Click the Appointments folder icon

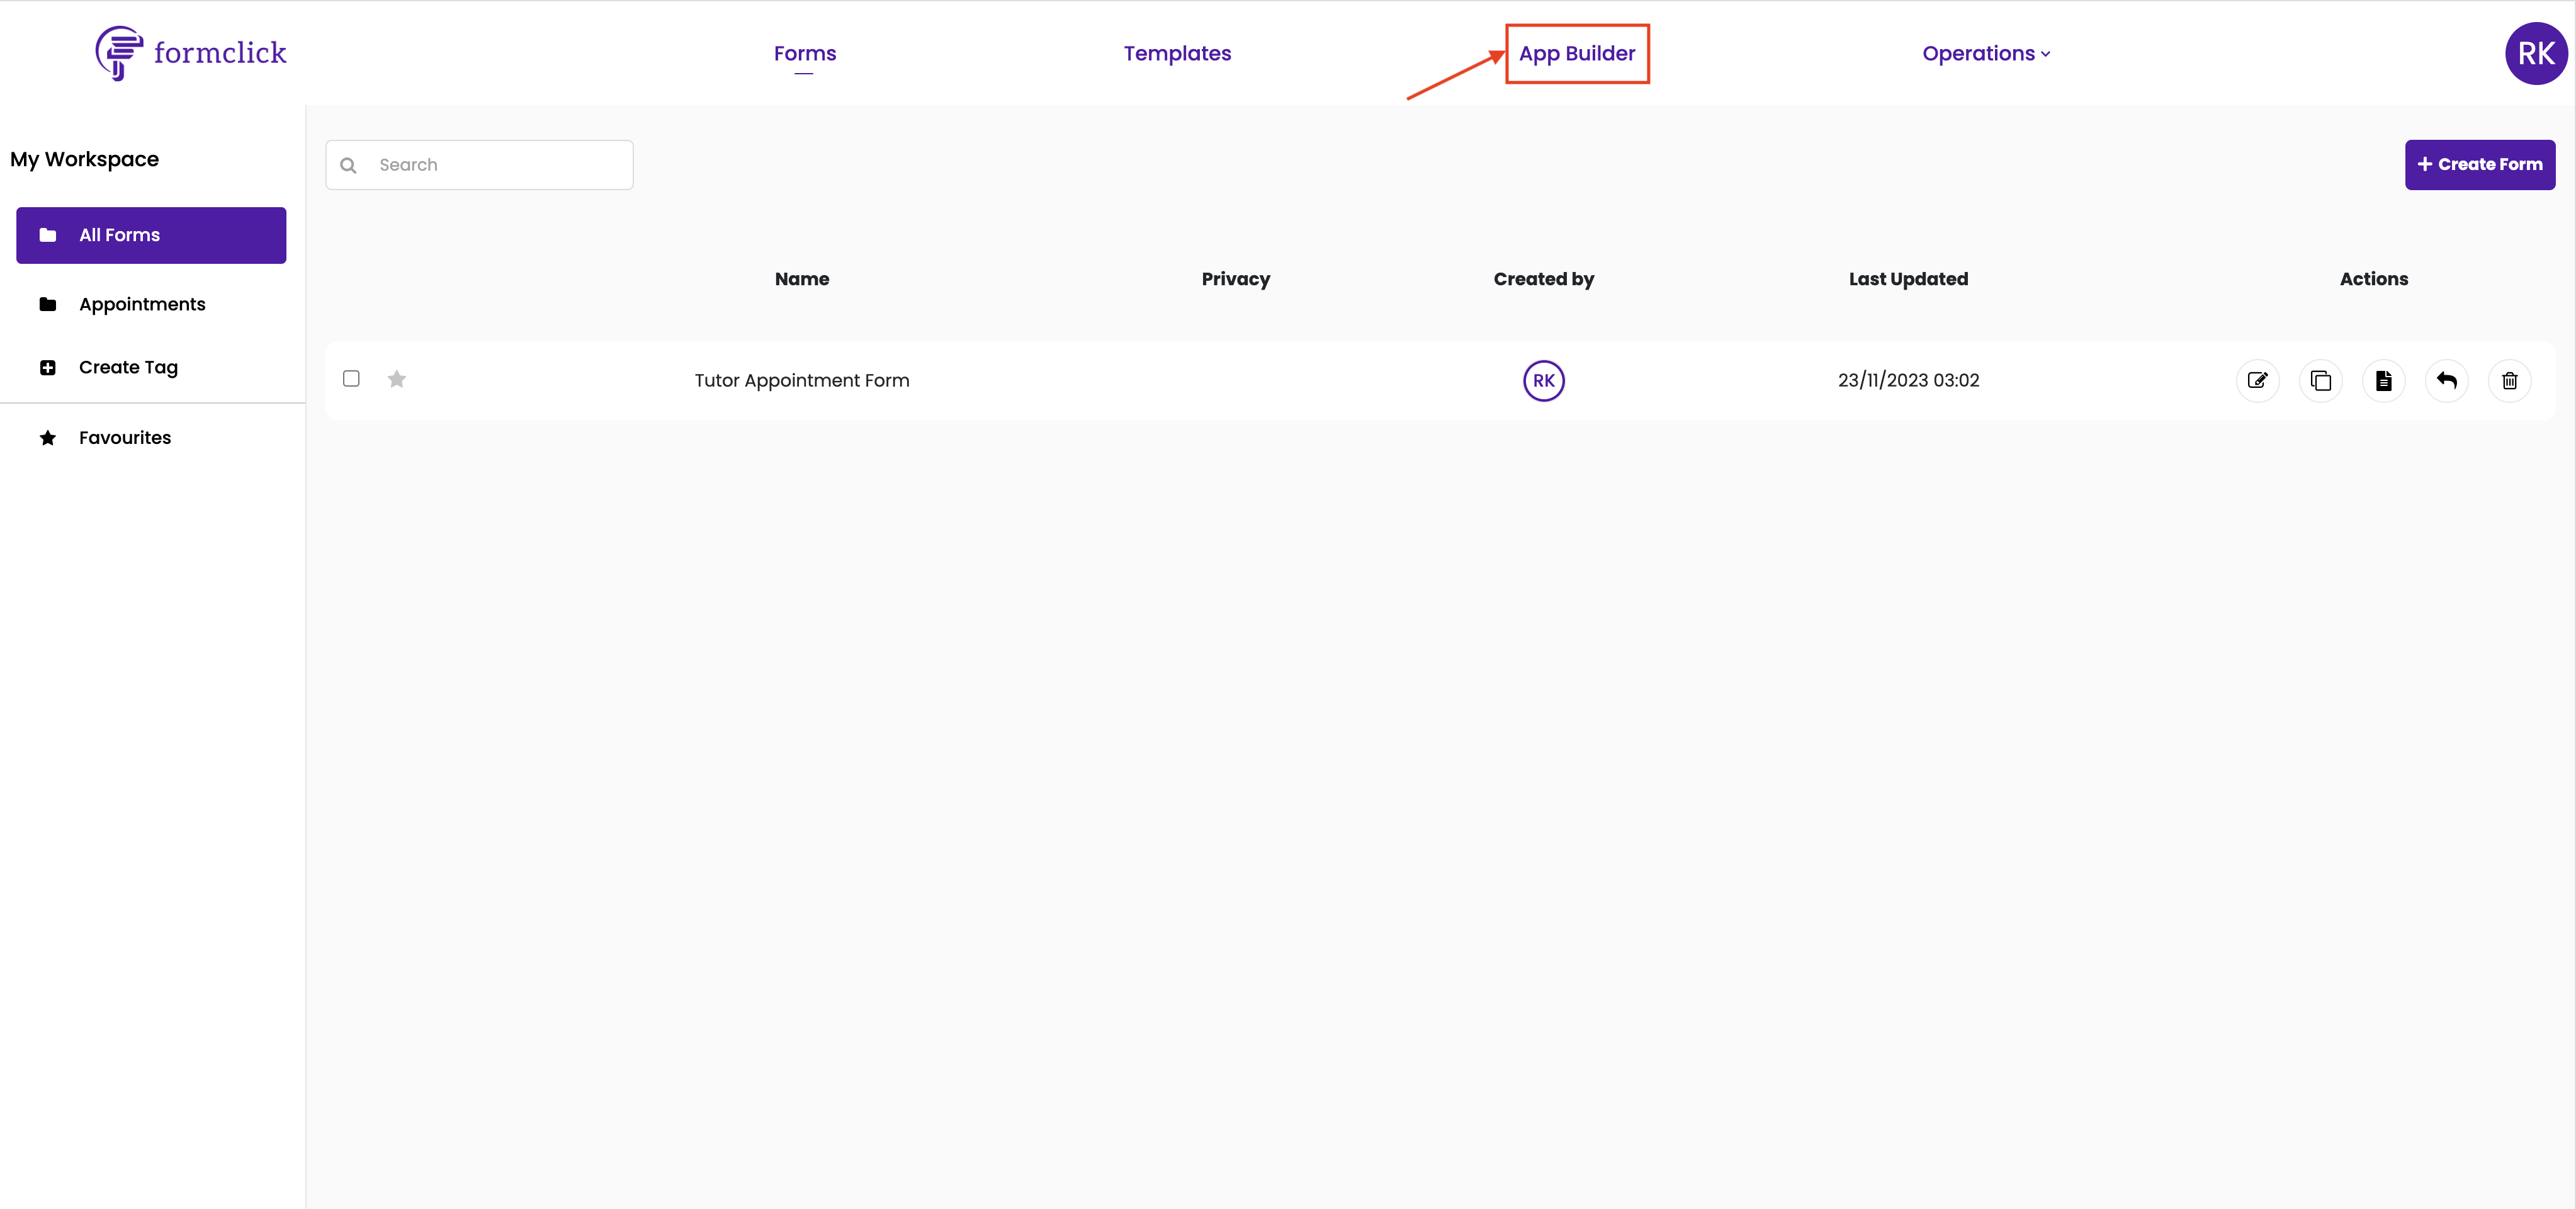coord(47,304)
